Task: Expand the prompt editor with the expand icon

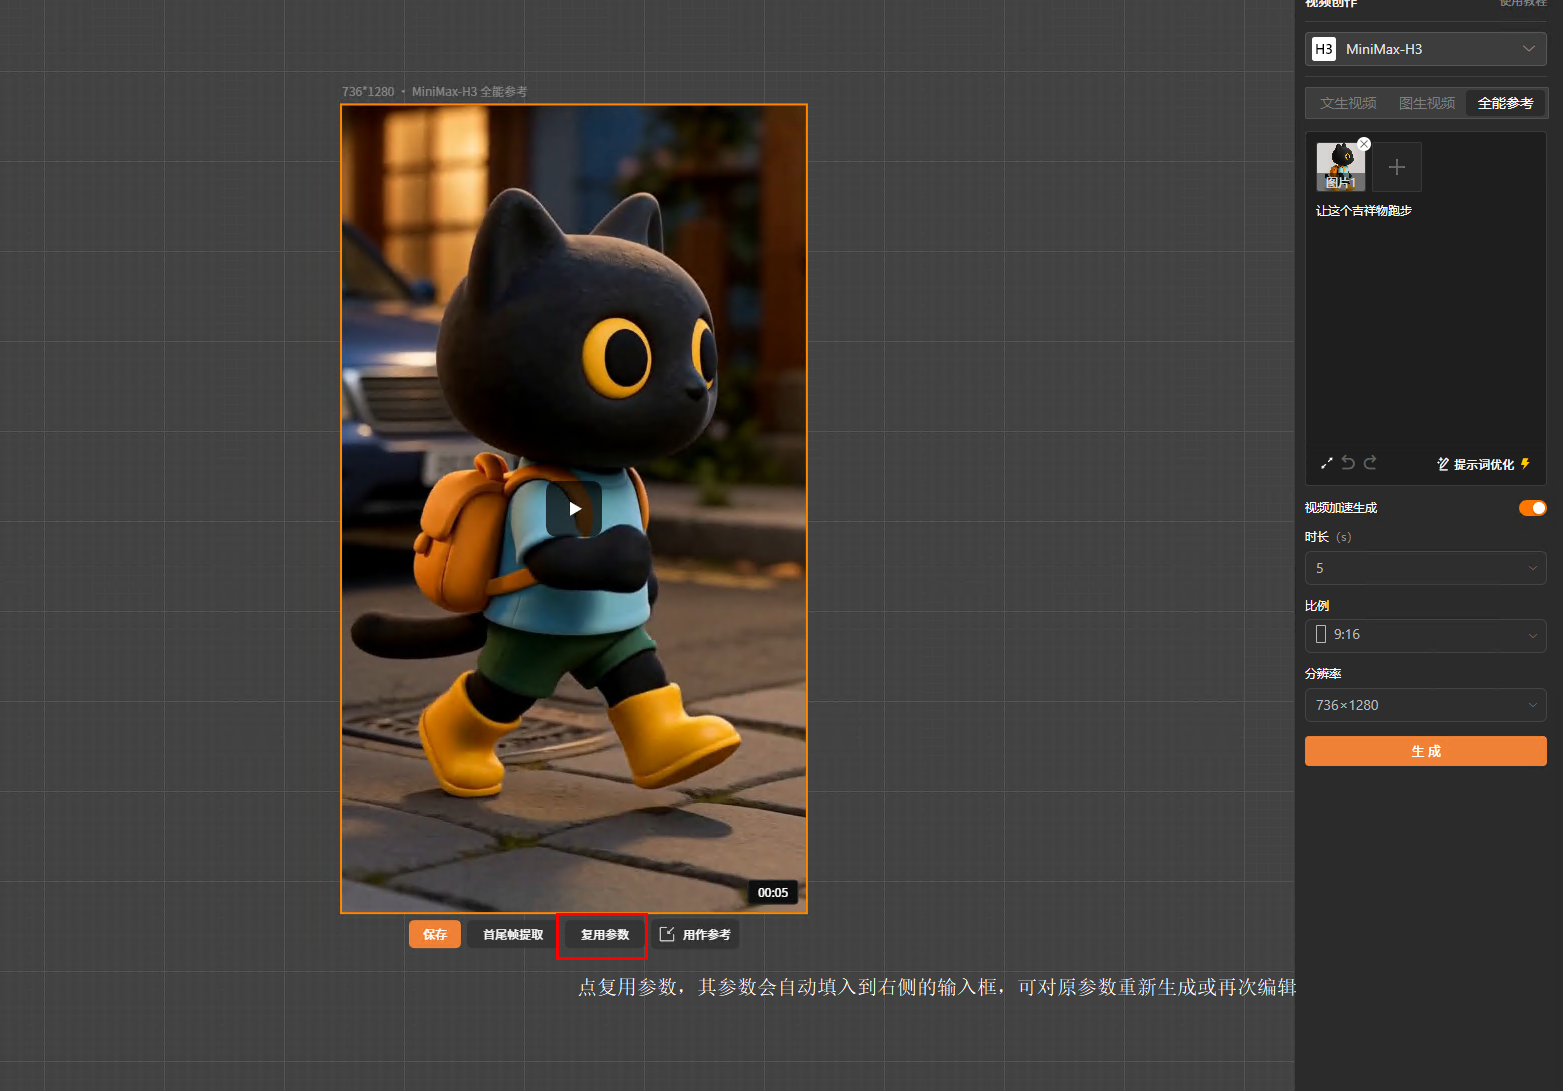Action: tap(1327, 463)
